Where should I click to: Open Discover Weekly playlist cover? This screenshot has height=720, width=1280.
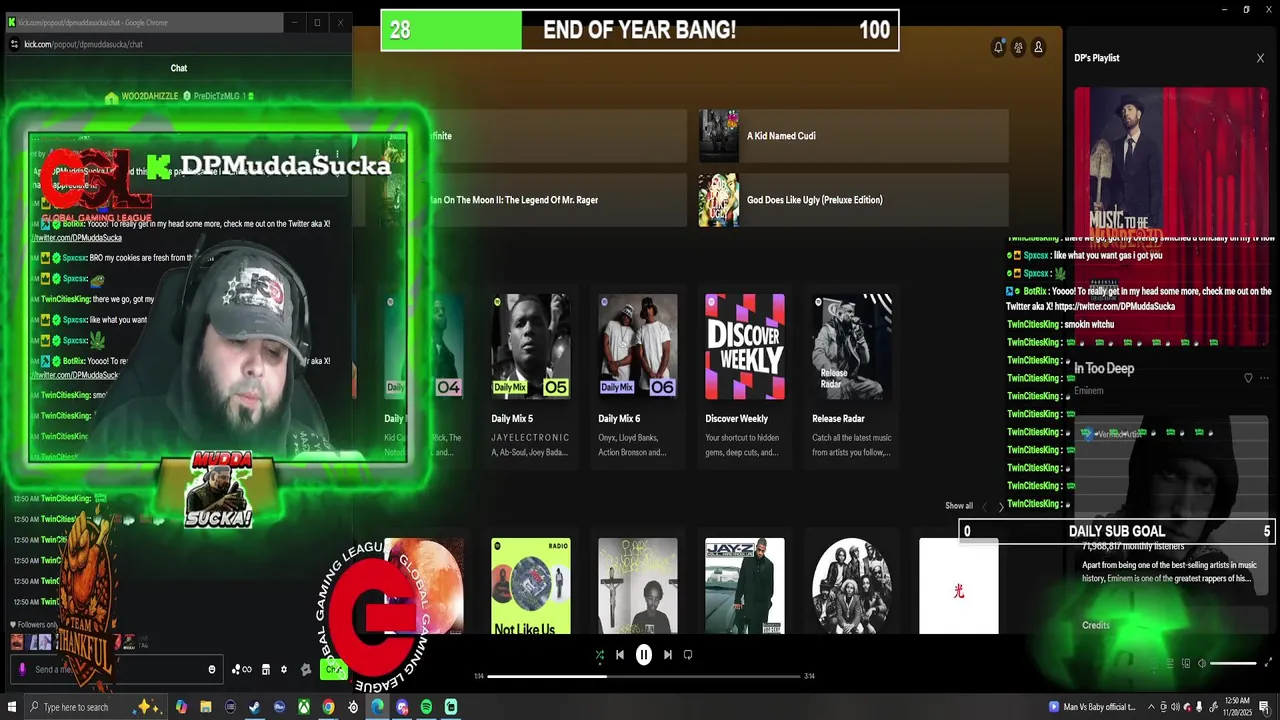(744, 347)
